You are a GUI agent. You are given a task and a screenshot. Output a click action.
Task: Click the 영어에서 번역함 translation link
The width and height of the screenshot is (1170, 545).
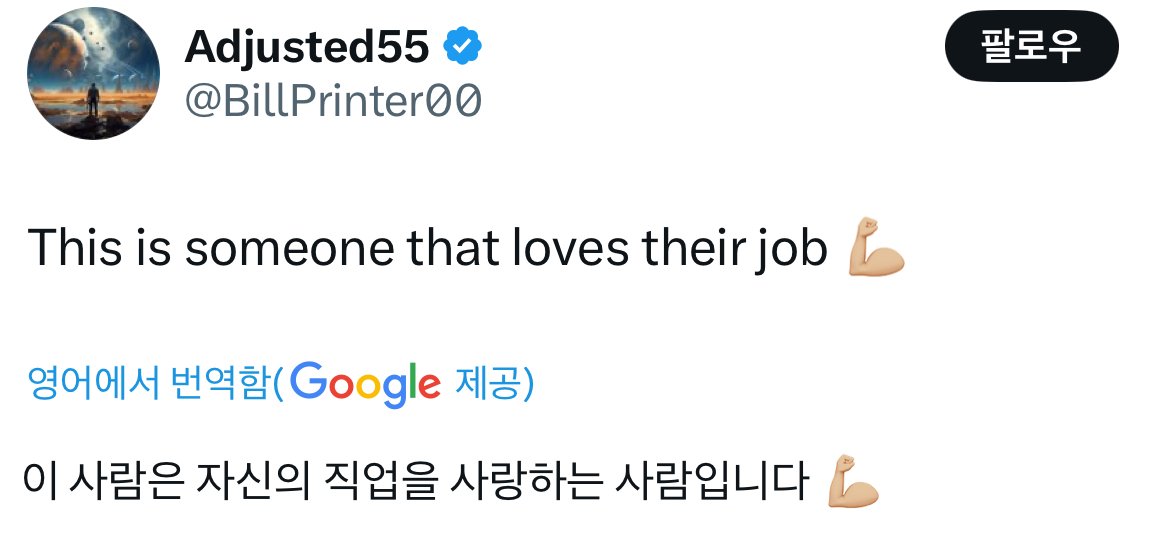[x=149, y=384]
